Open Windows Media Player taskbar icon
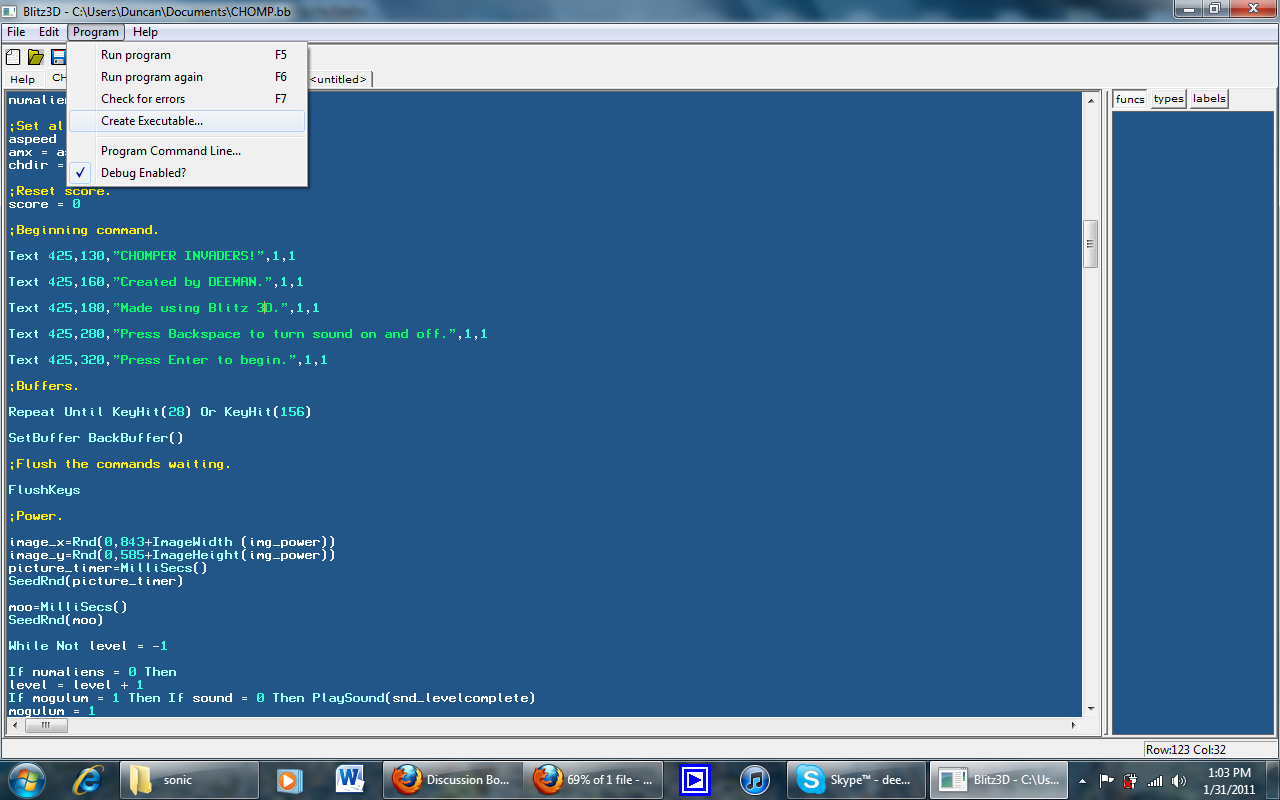Image resolution: width=1280 pixels, height=800 pixels. coord(290,779)
